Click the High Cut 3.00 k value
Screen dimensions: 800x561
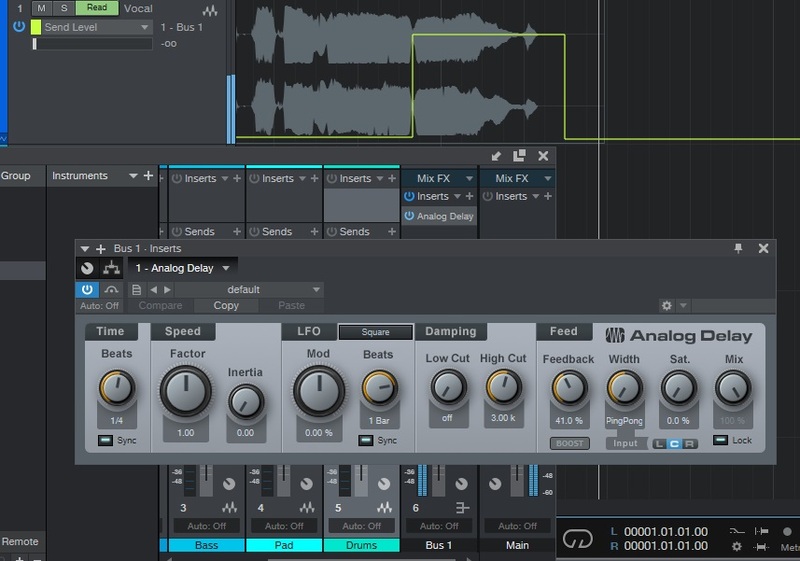(503, 418)
